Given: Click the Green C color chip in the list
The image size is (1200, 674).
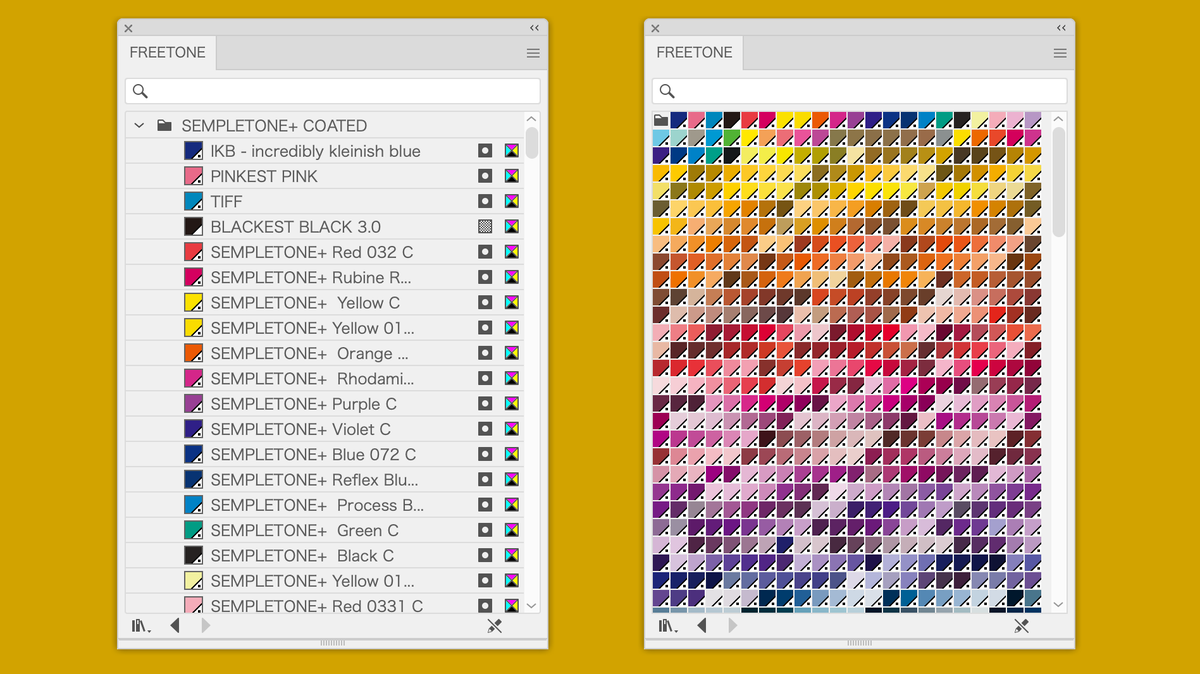Looking at the screenshot, I should pos(194,530).
